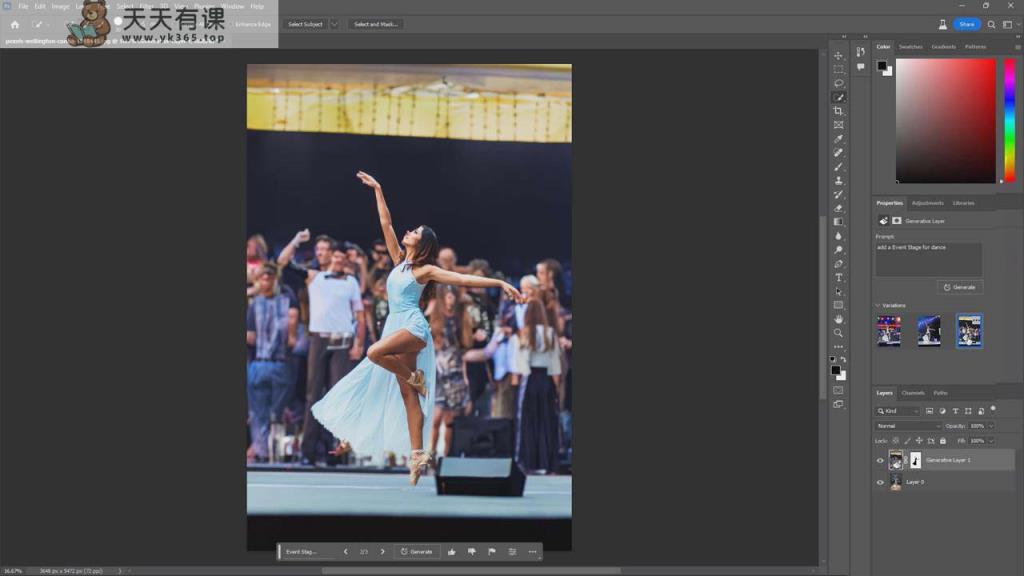Open the layer filter Kind dropdown
Viewport: 1024px width, 576px height.
(897, 411)
